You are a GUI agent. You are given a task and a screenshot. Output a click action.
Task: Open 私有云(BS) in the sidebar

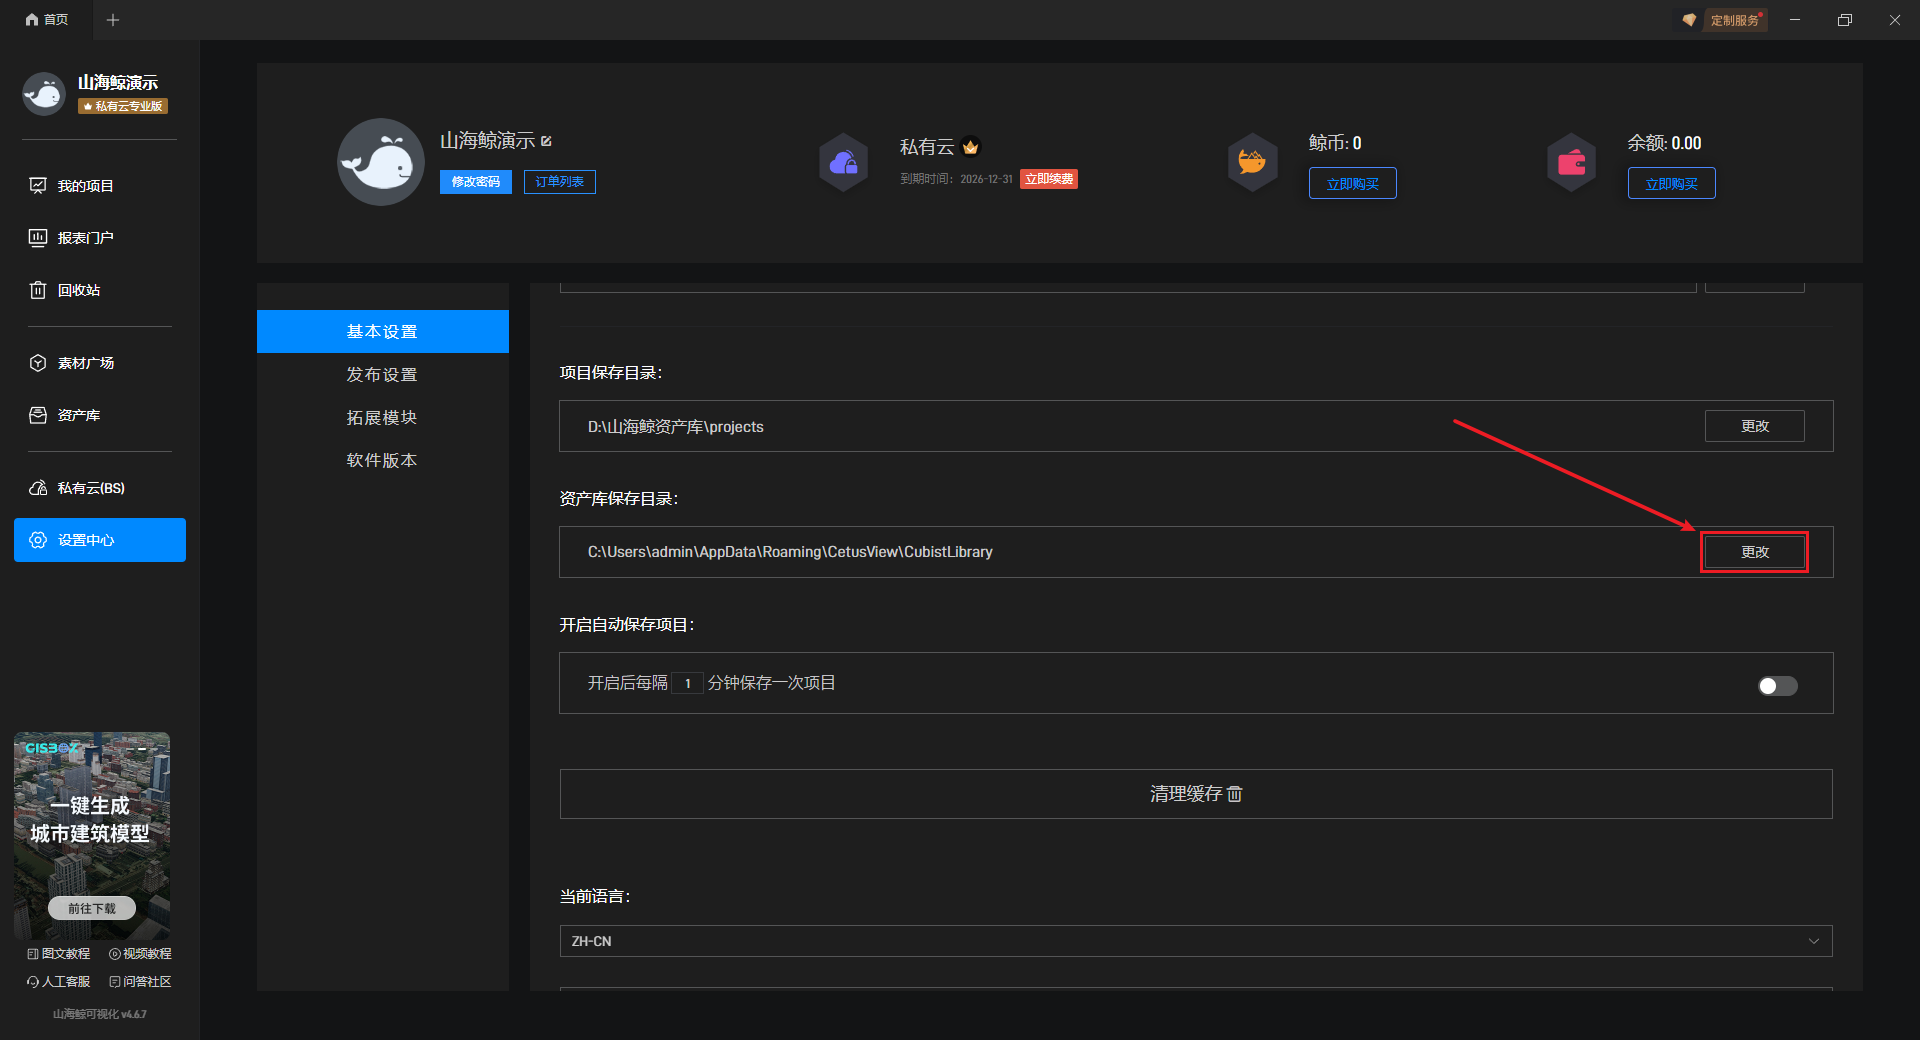(90, 488)
